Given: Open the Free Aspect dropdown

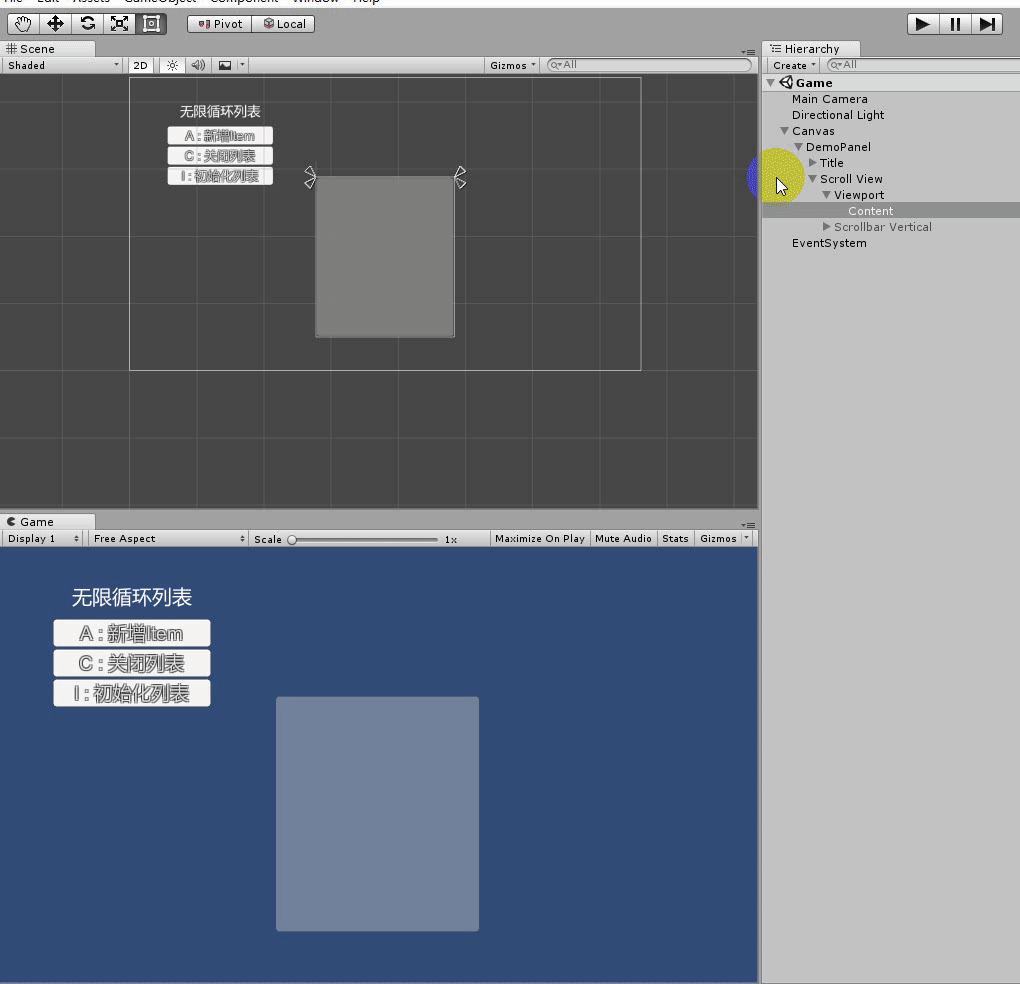Looking at the screenshot, I should coord(168,539).
